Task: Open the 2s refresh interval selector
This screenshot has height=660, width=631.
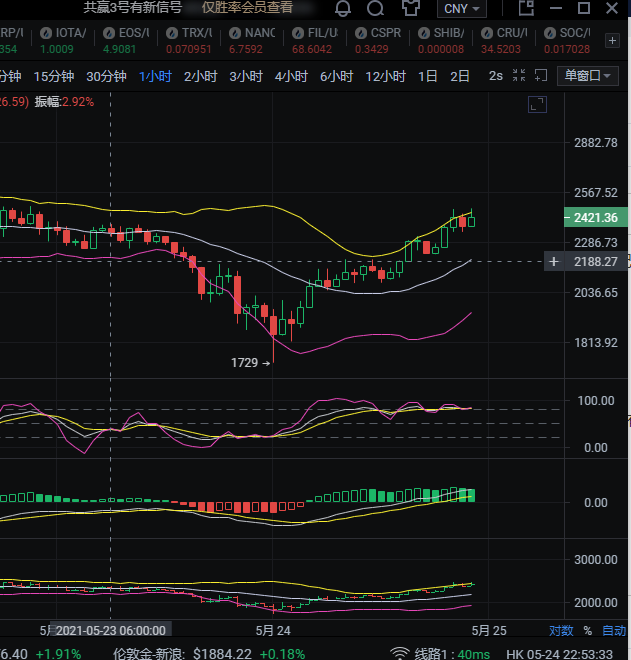Action: (x=496, y=76)
